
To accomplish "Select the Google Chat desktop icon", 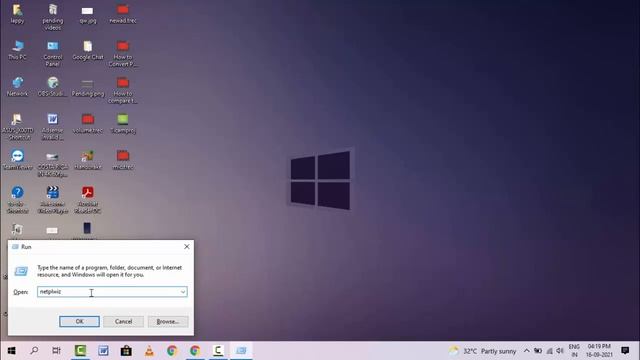I will [x=88, y=50].
